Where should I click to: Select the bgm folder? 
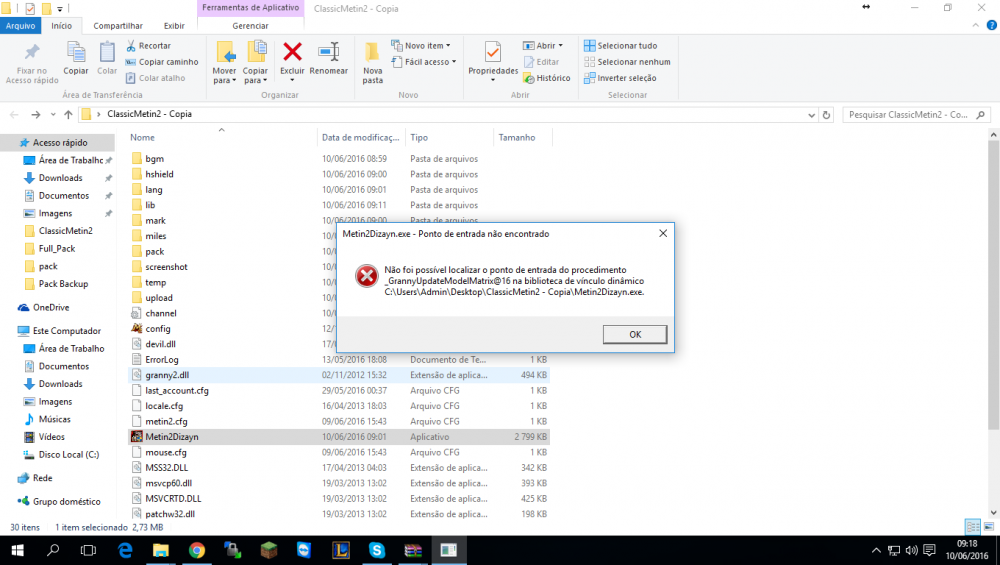(x=154, y=159)
